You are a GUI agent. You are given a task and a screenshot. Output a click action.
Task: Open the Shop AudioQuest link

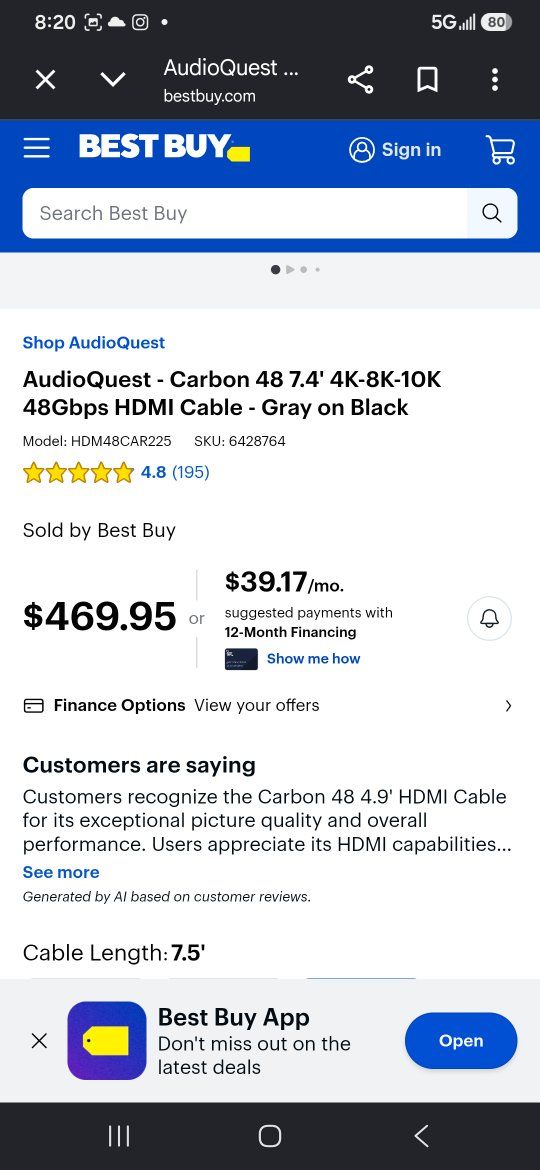click(x=94, y=342)
